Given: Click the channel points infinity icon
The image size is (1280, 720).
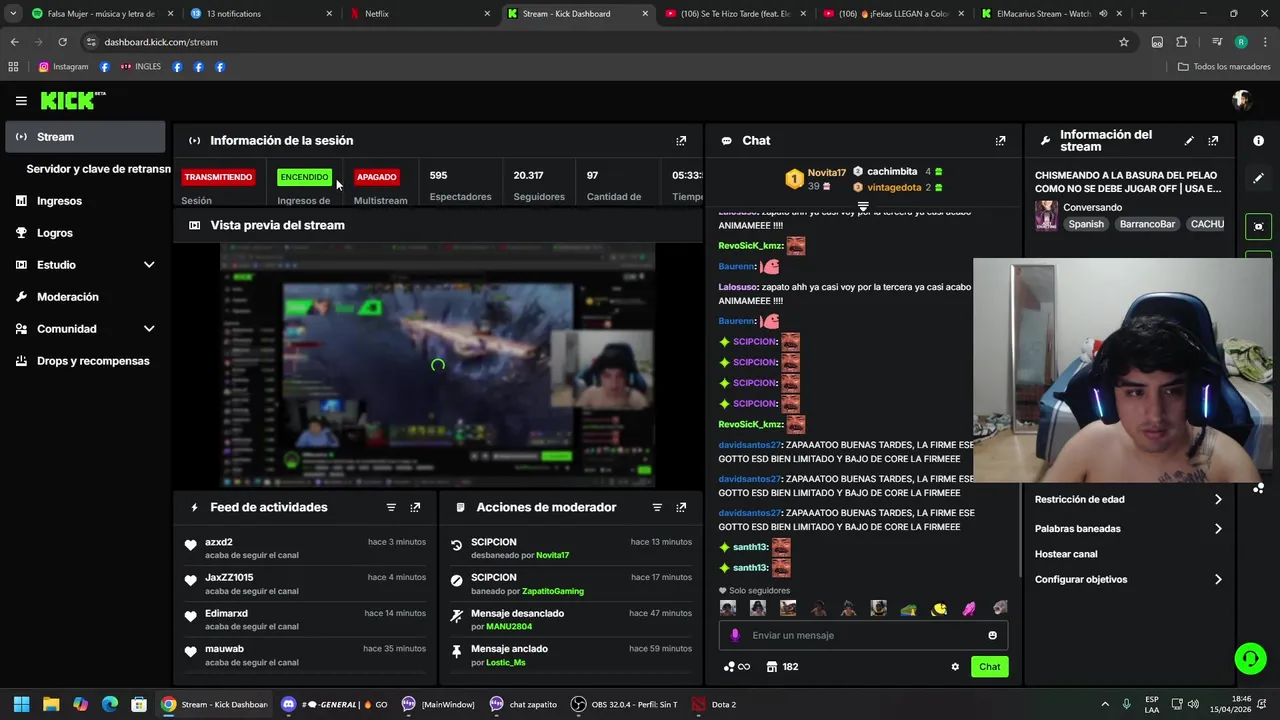Looking at the screenshot, I should click(x=737, y=667).
